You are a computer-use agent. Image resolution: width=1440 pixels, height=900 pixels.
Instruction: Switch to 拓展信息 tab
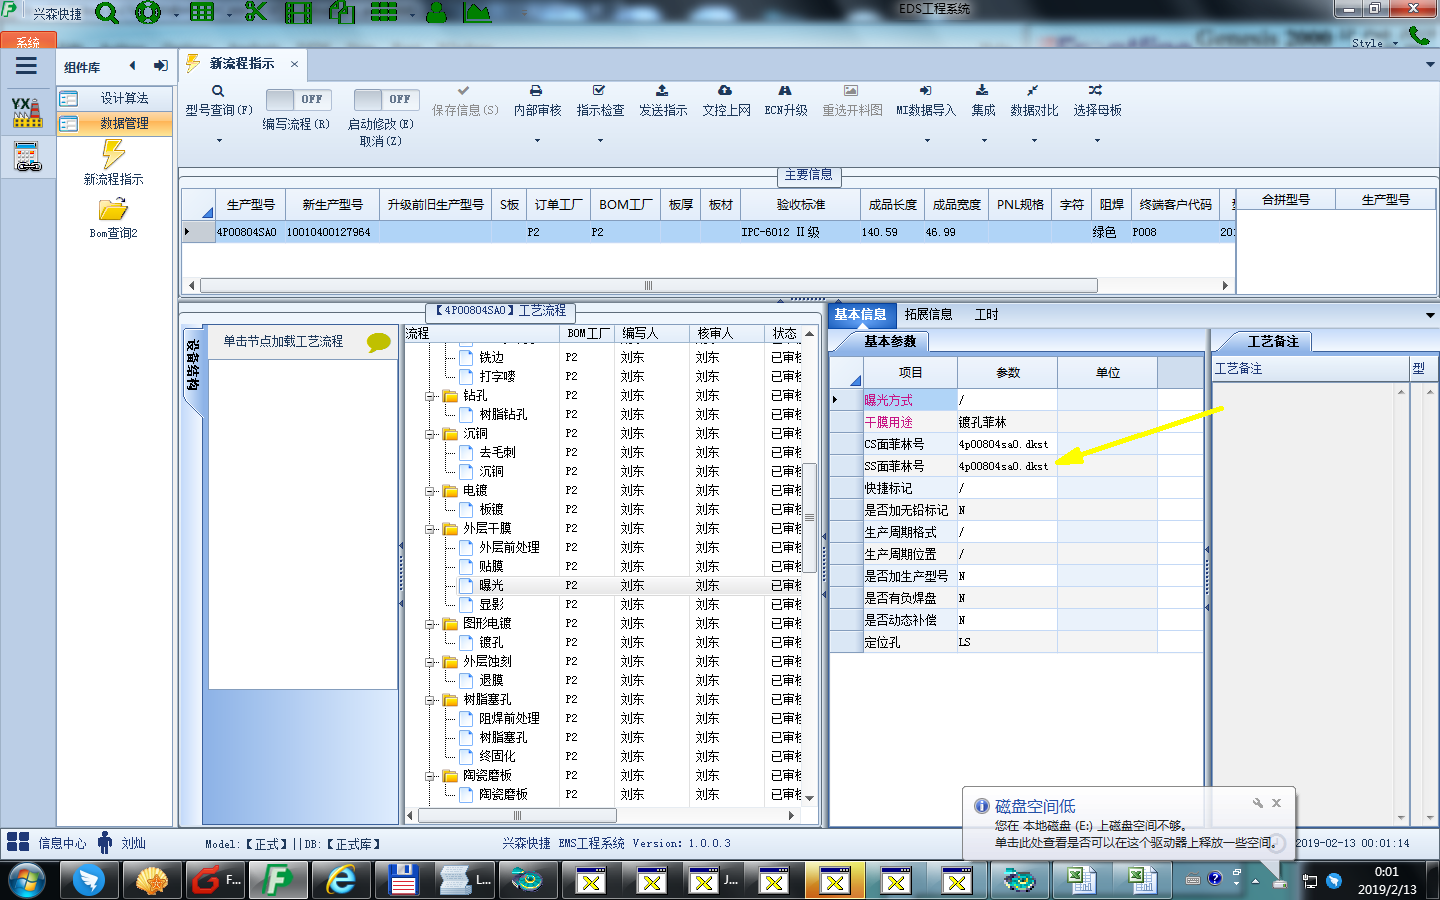[928, 314]
